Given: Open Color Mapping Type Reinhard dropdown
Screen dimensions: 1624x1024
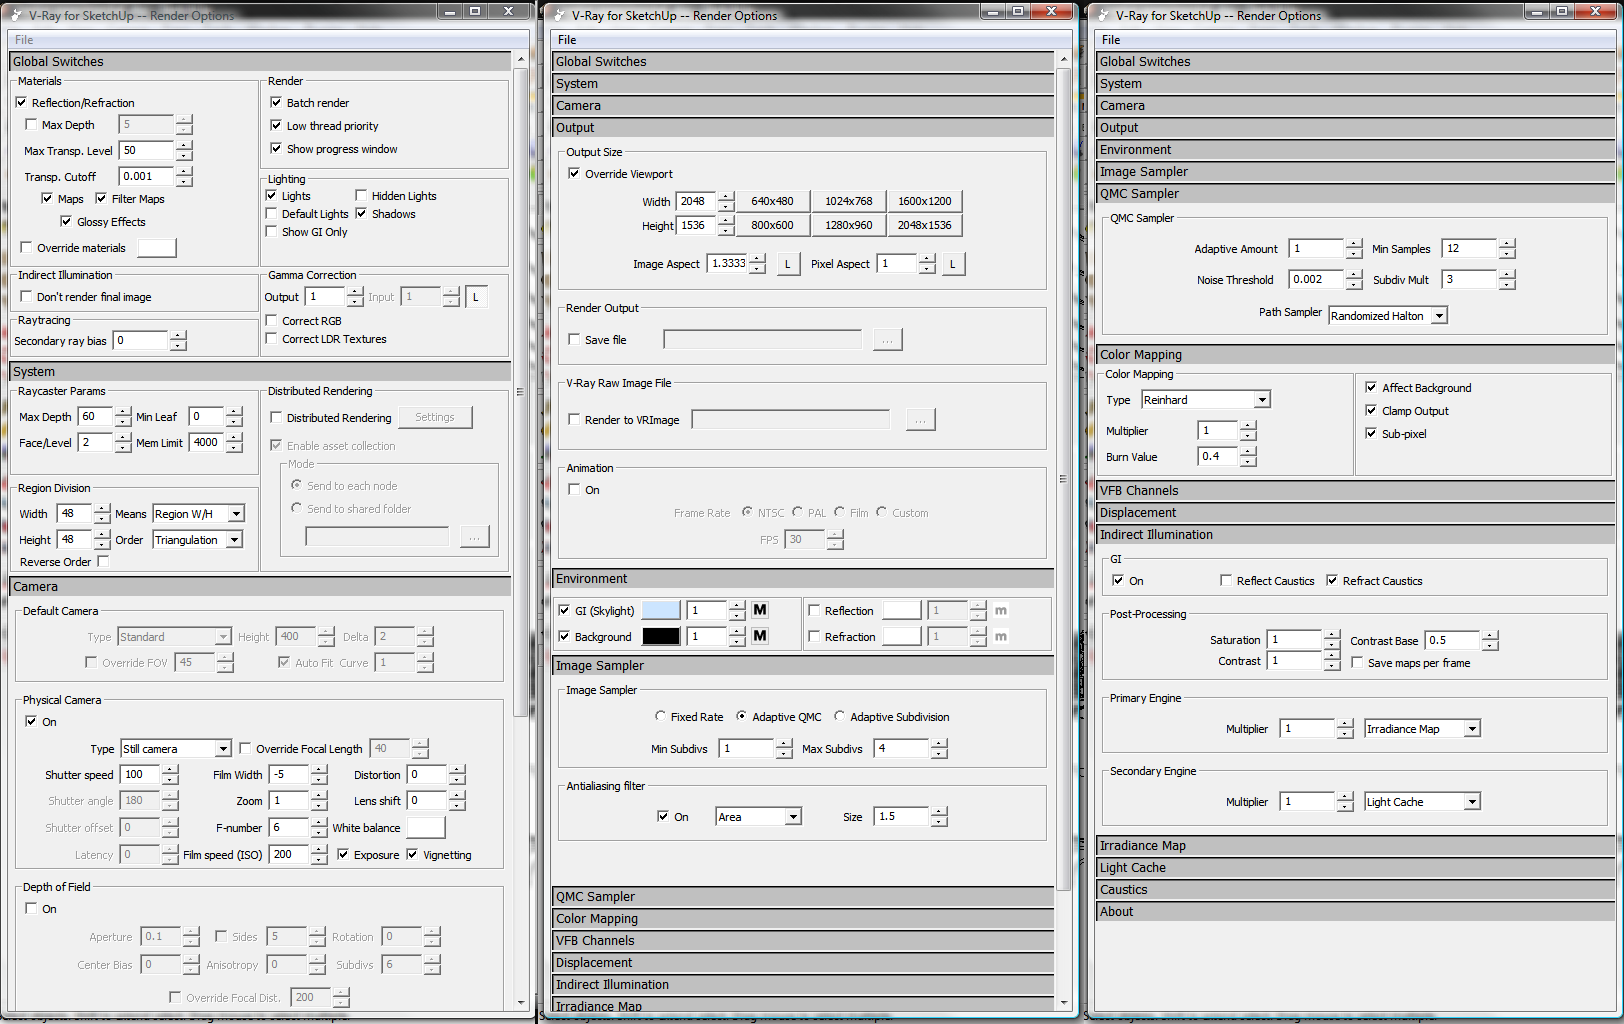Looking at the screenshot, I should [x=1262, y=400].
